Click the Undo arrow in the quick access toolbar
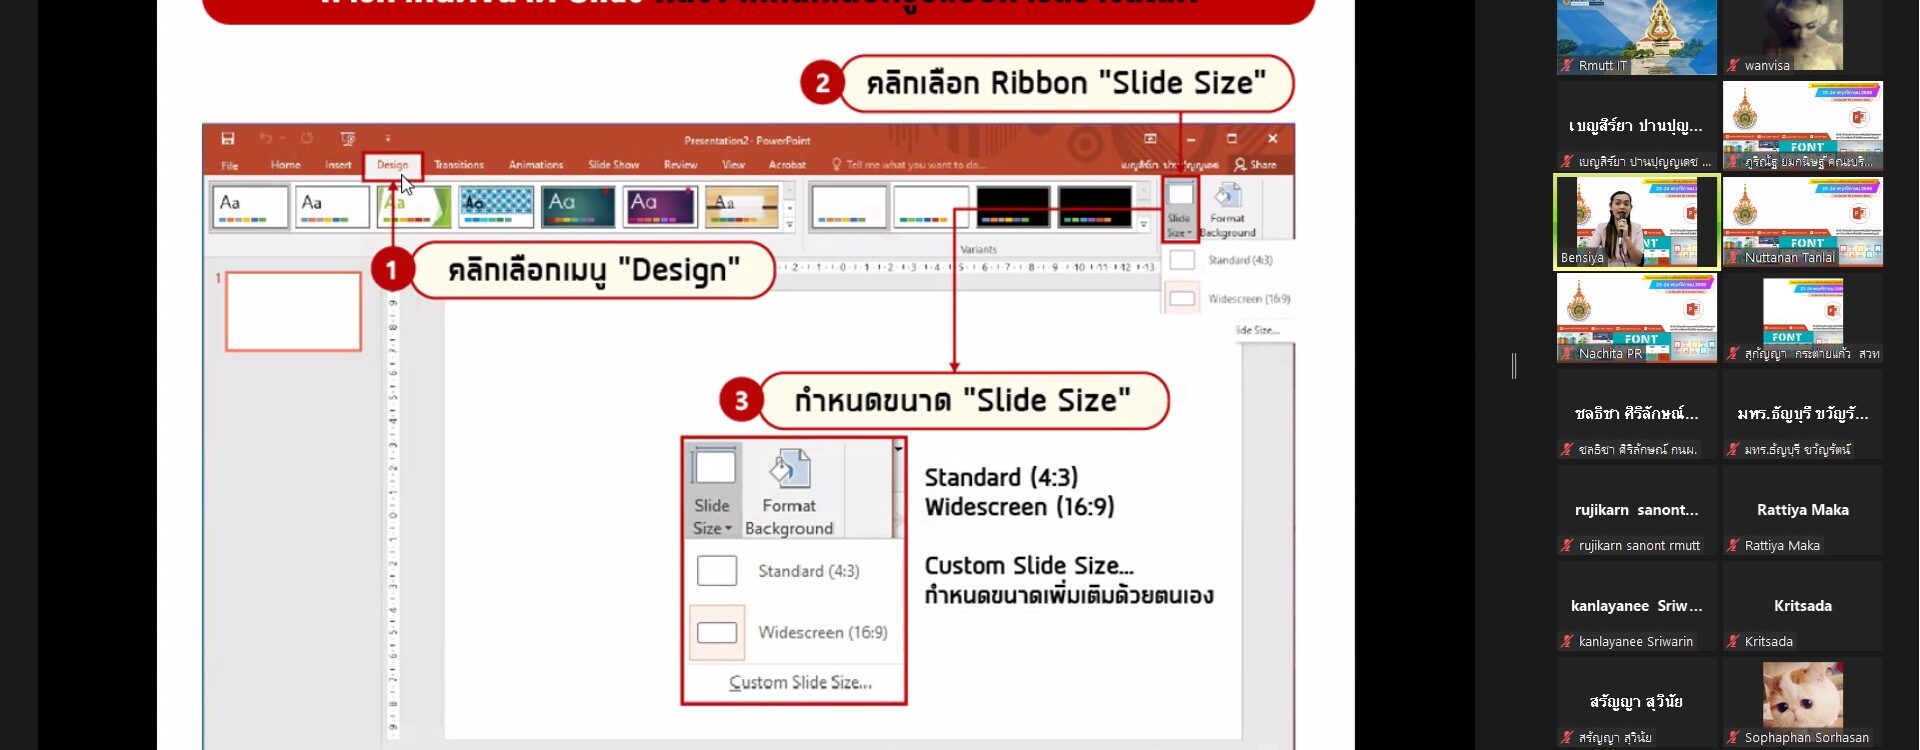Viewport: 1920px width, 750px height. click(265, 139)
